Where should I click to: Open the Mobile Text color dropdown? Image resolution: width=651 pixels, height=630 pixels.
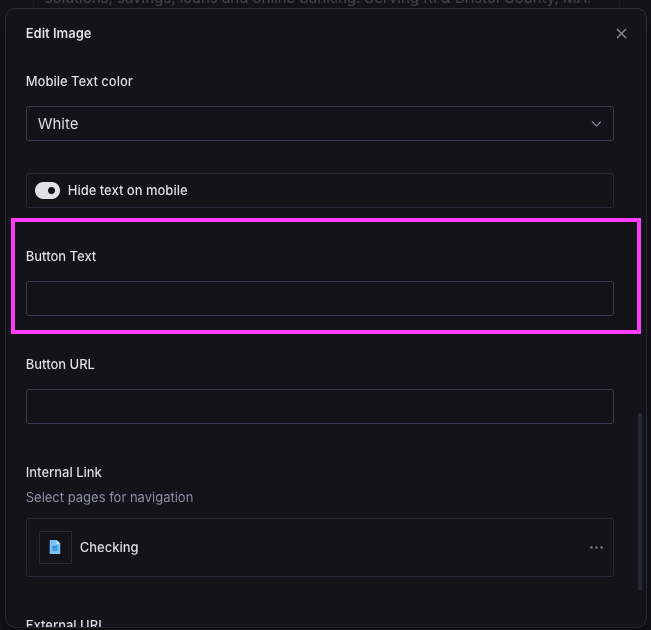click(x=319, y=124)
